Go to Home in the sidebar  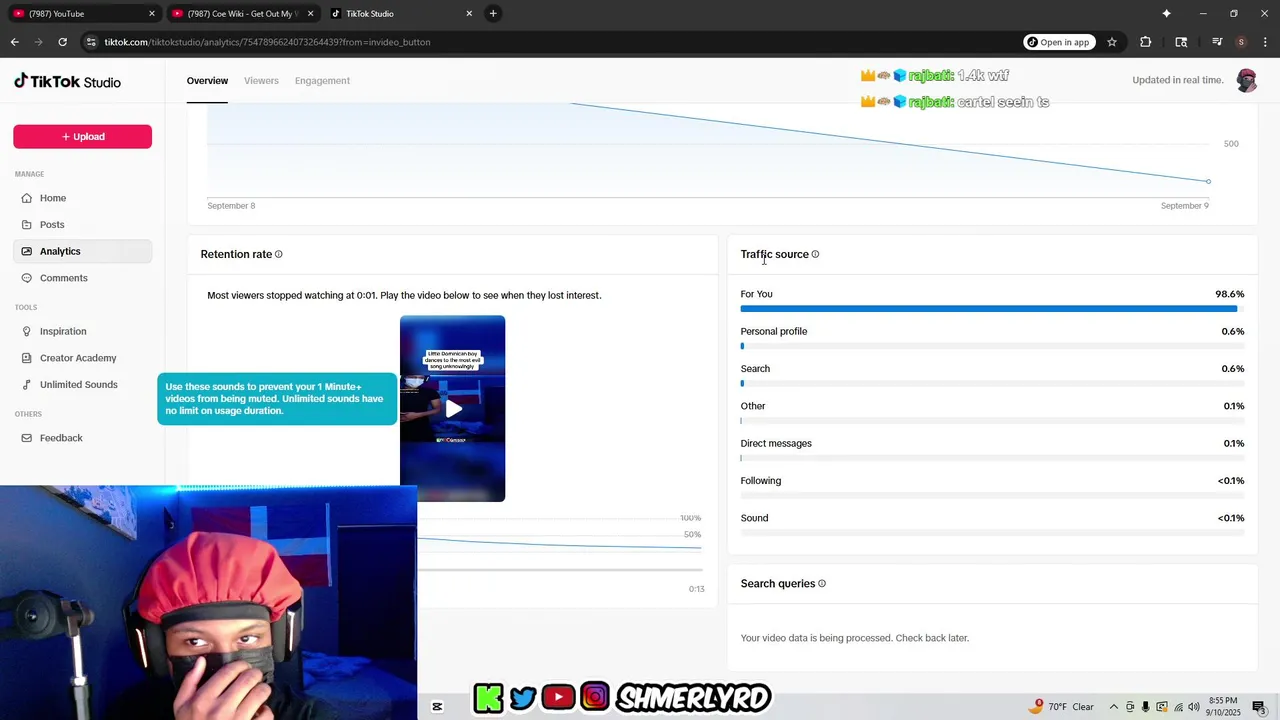pos(82,198)
